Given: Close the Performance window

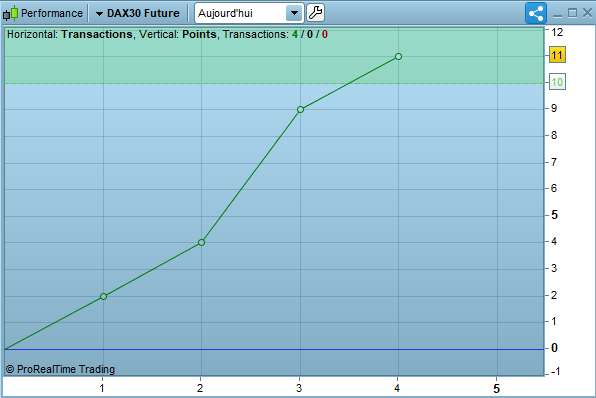Looking at the screenshot, I should click(587, 13).
